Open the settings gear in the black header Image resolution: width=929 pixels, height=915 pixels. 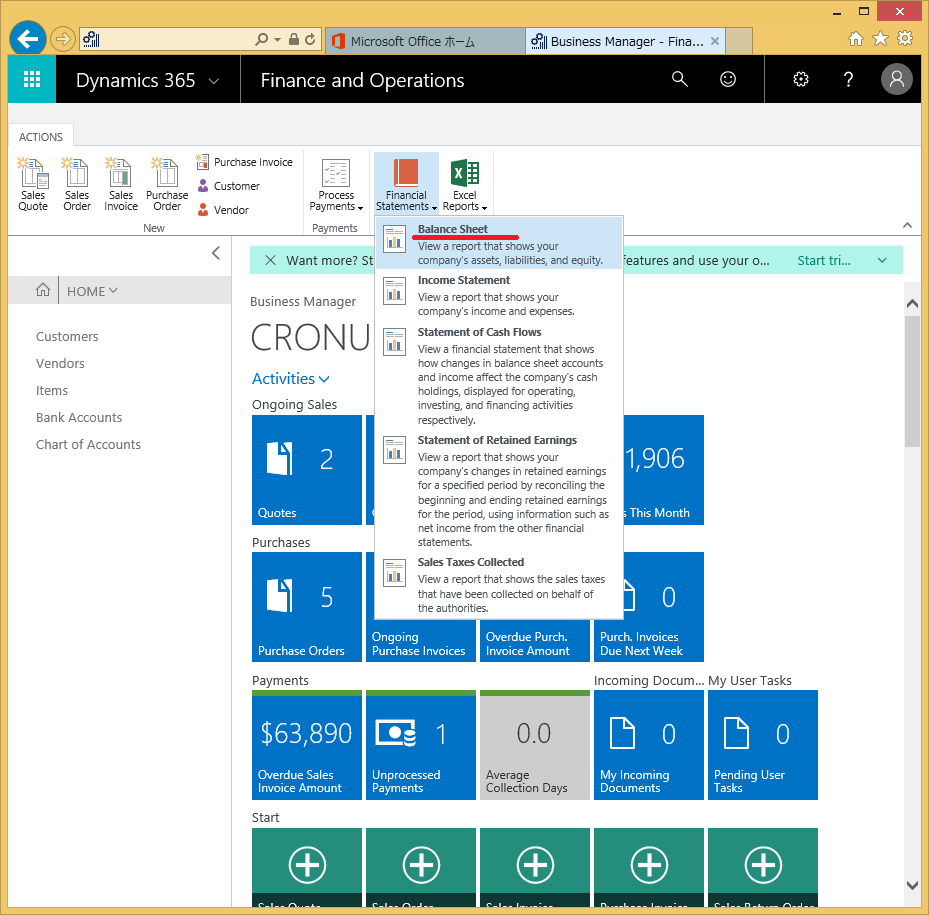tap(800, 79)
